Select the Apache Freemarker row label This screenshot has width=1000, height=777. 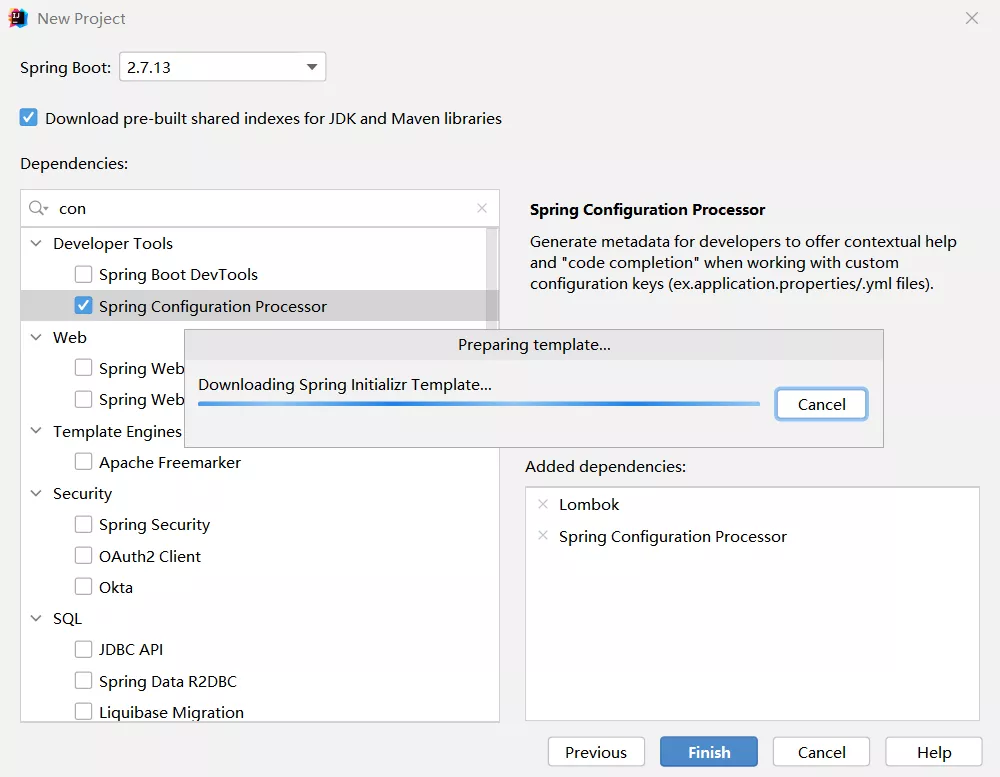click(x=170, y=462)
